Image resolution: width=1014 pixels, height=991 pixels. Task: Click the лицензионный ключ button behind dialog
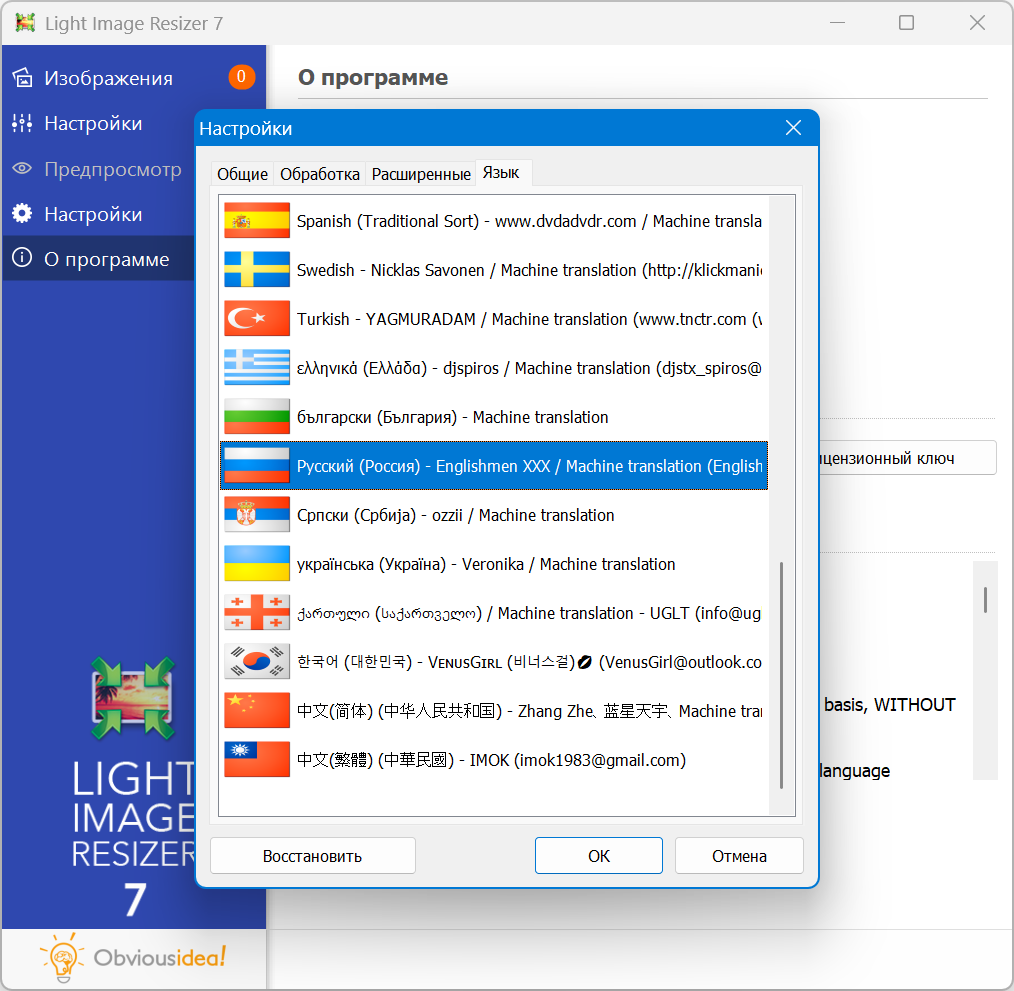pyautogui.click(x=908, y=458)
